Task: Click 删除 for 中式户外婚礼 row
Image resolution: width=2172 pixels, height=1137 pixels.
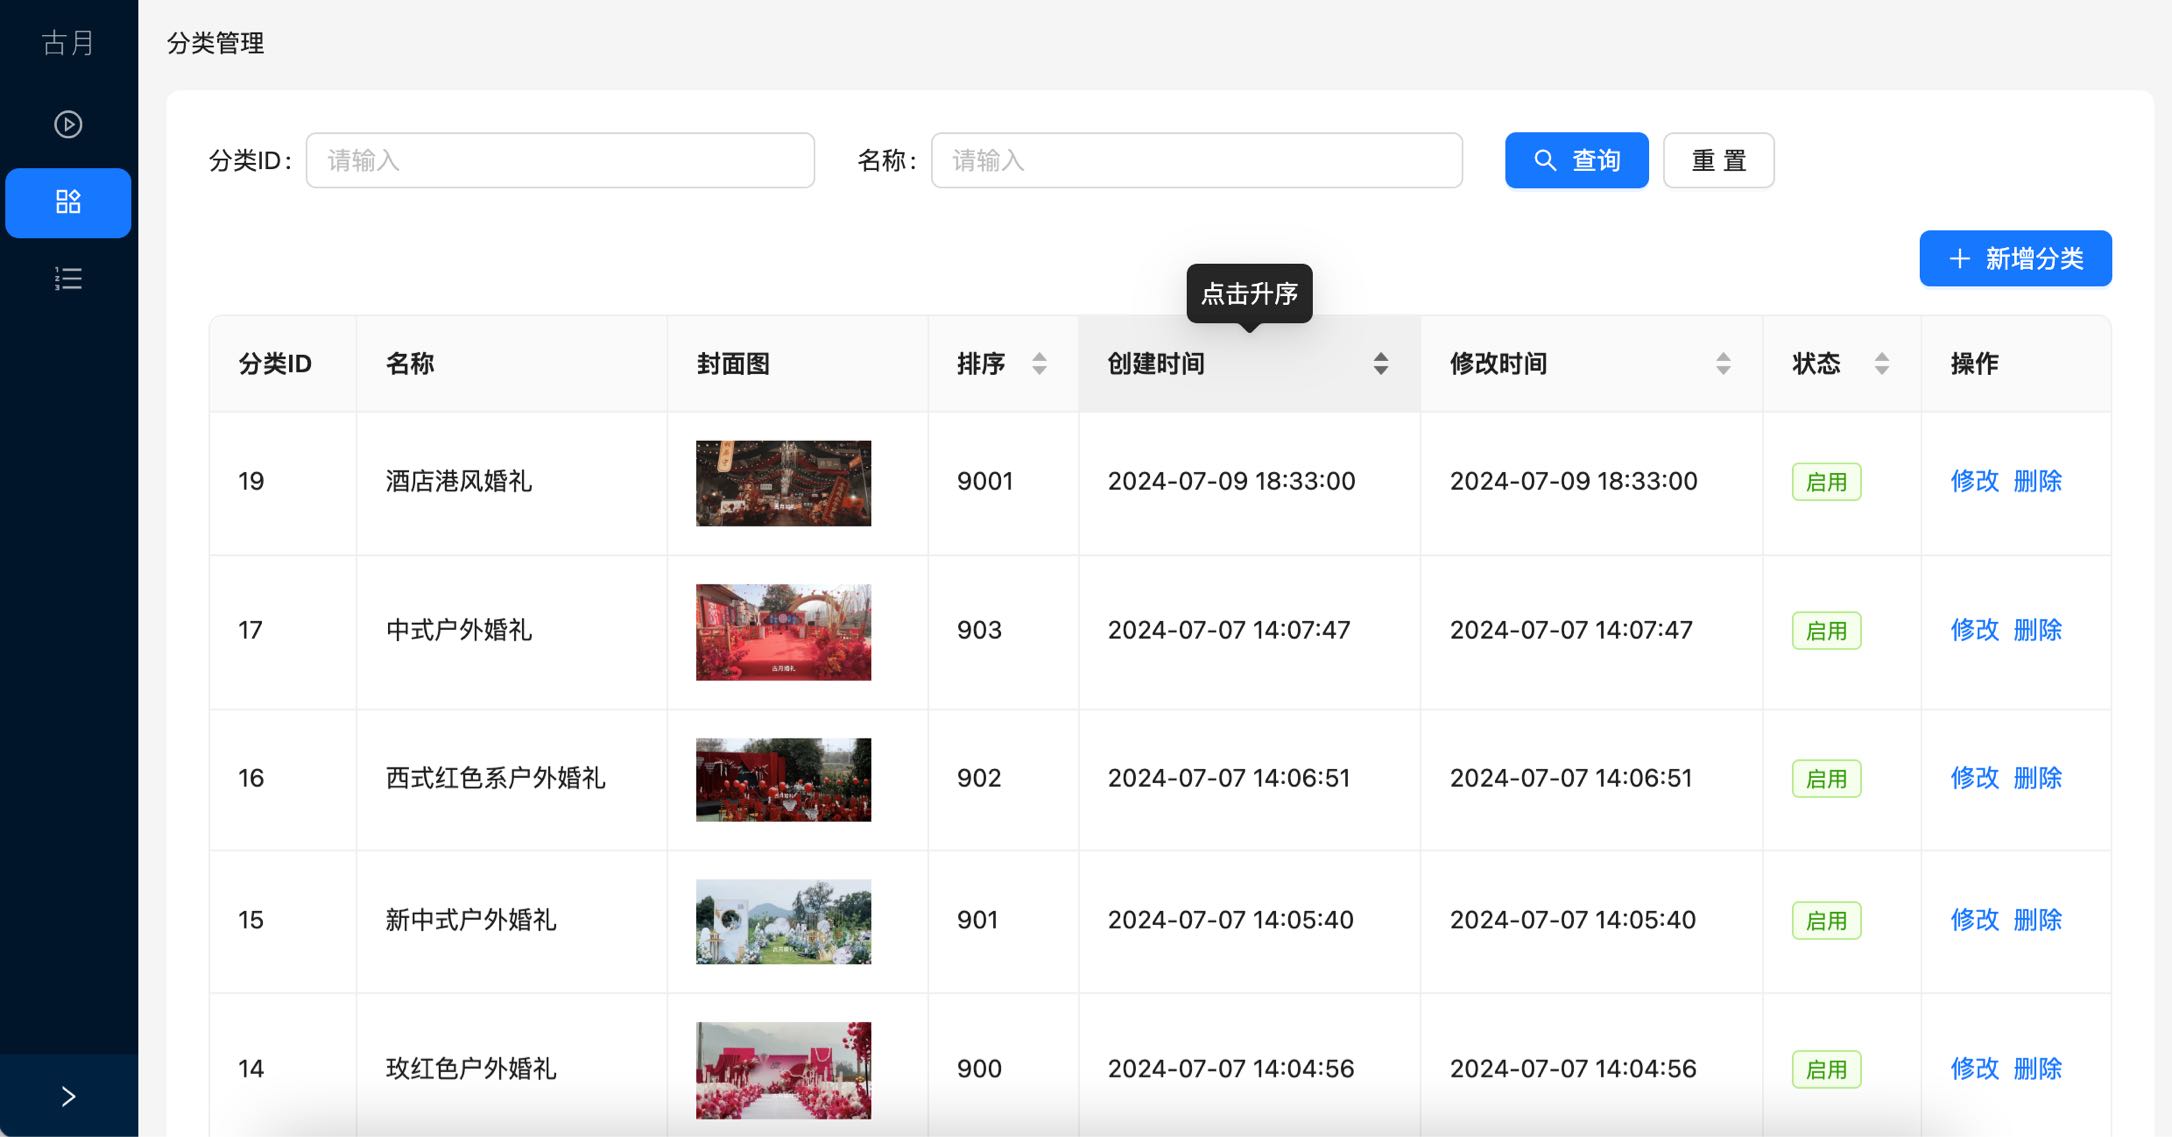Action: click(2038, 630)
